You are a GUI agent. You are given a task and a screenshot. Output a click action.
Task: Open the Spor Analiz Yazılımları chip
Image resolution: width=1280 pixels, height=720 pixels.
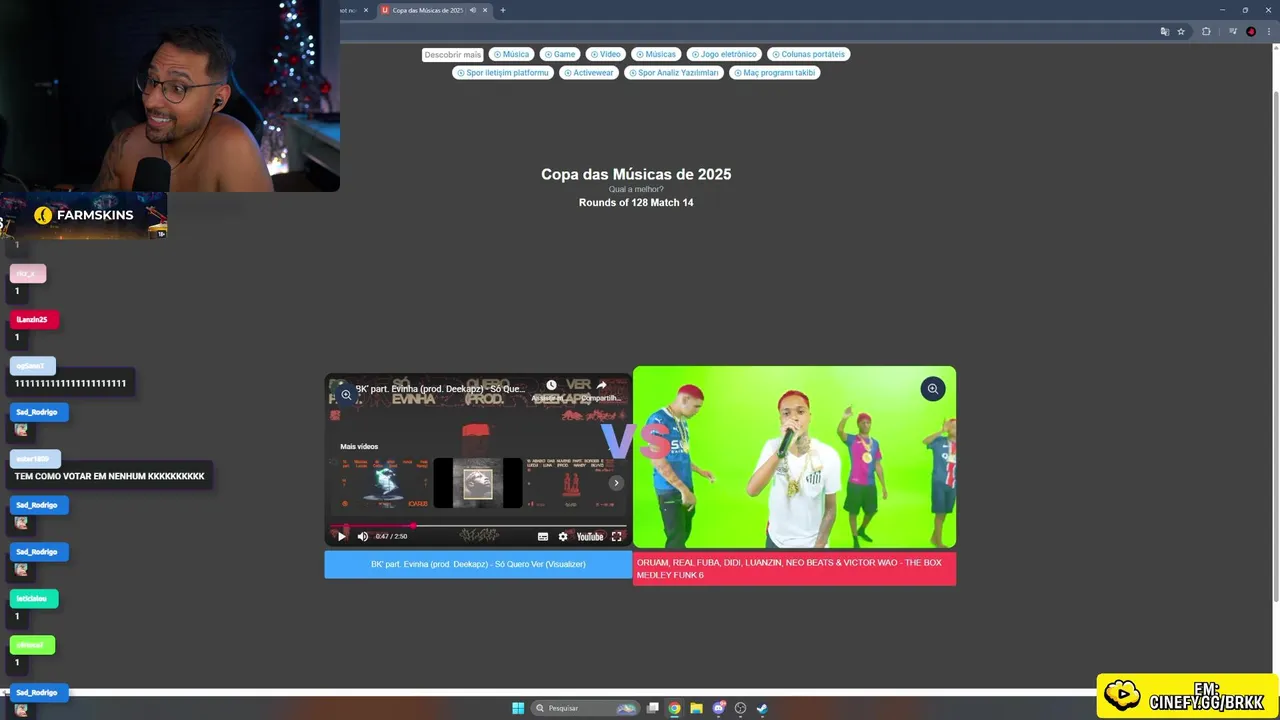tap(674, 72)
